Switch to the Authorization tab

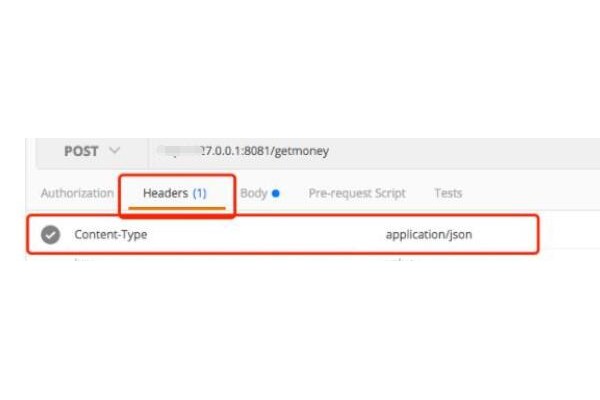click(77, 193)
